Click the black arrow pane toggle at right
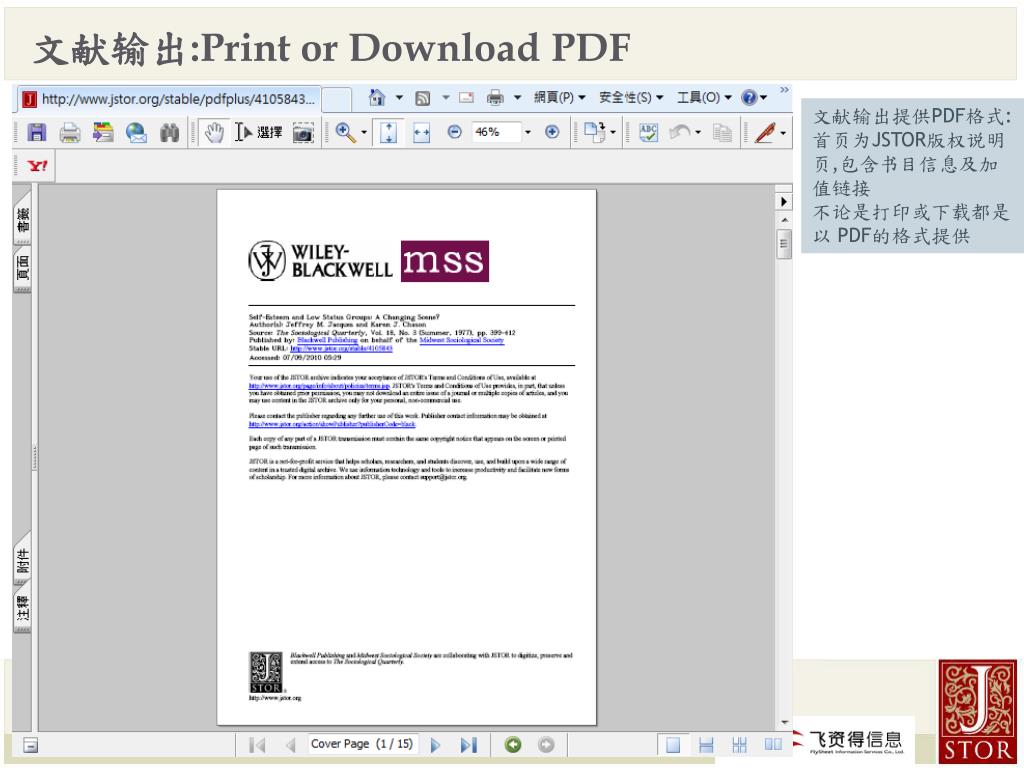Screen dimensions: 1024x768 coord(784,202)
